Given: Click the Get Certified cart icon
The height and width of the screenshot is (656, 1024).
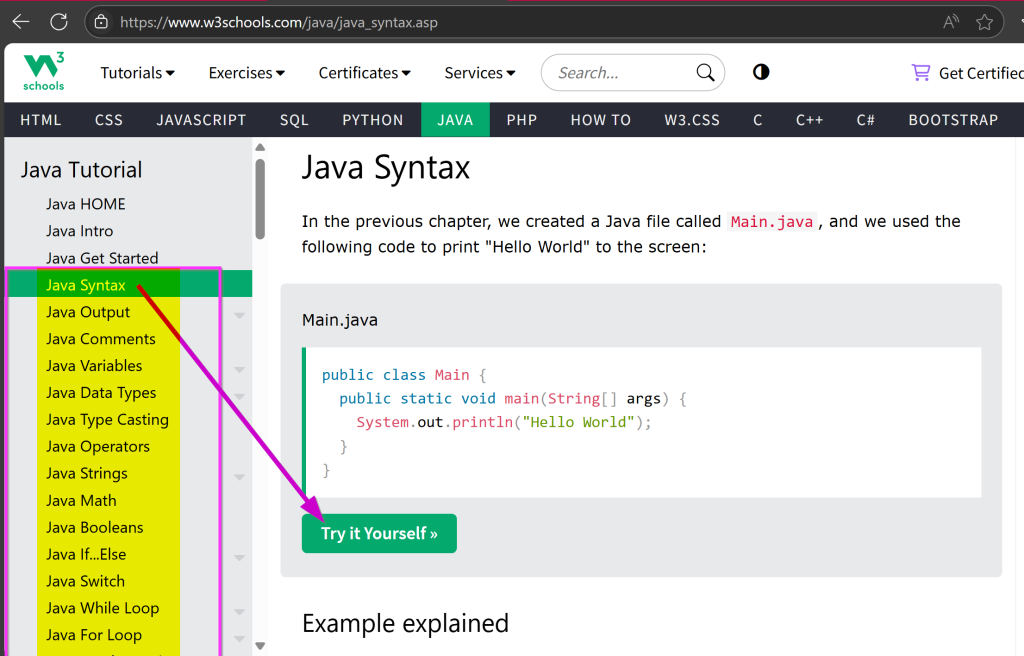Looking at the screenshot, I should [920, 72].
